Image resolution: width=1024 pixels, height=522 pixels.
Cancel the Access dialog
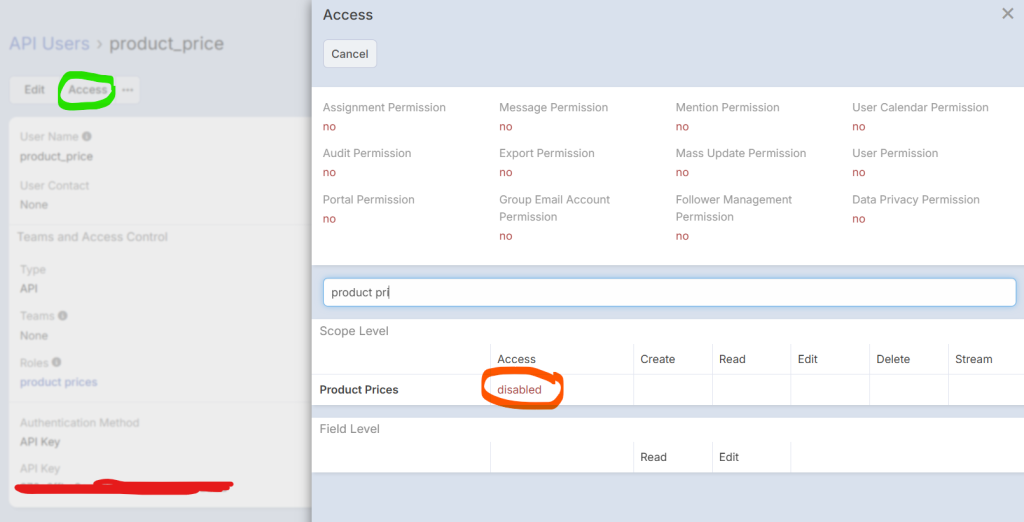pos(350,54)
